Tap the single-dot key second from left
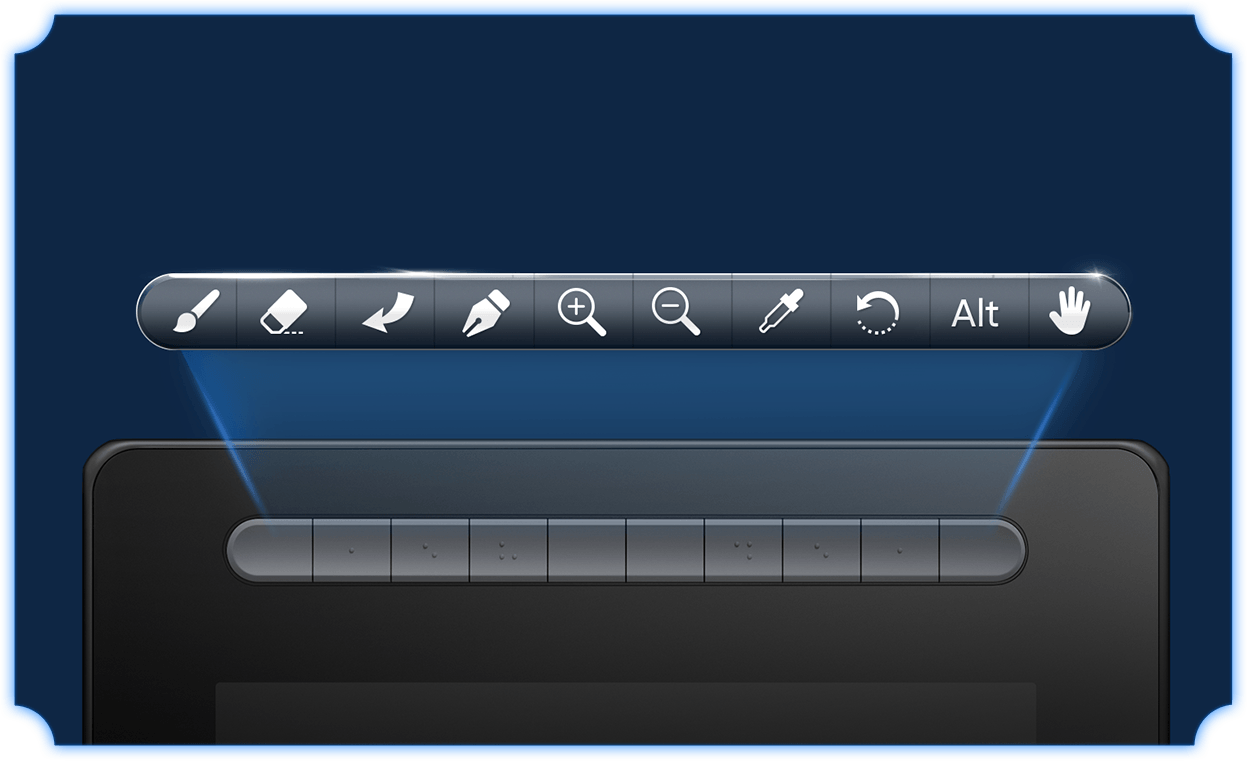Image resolution: width=1247 pixels, height=761 pixels. click(352, 550)
